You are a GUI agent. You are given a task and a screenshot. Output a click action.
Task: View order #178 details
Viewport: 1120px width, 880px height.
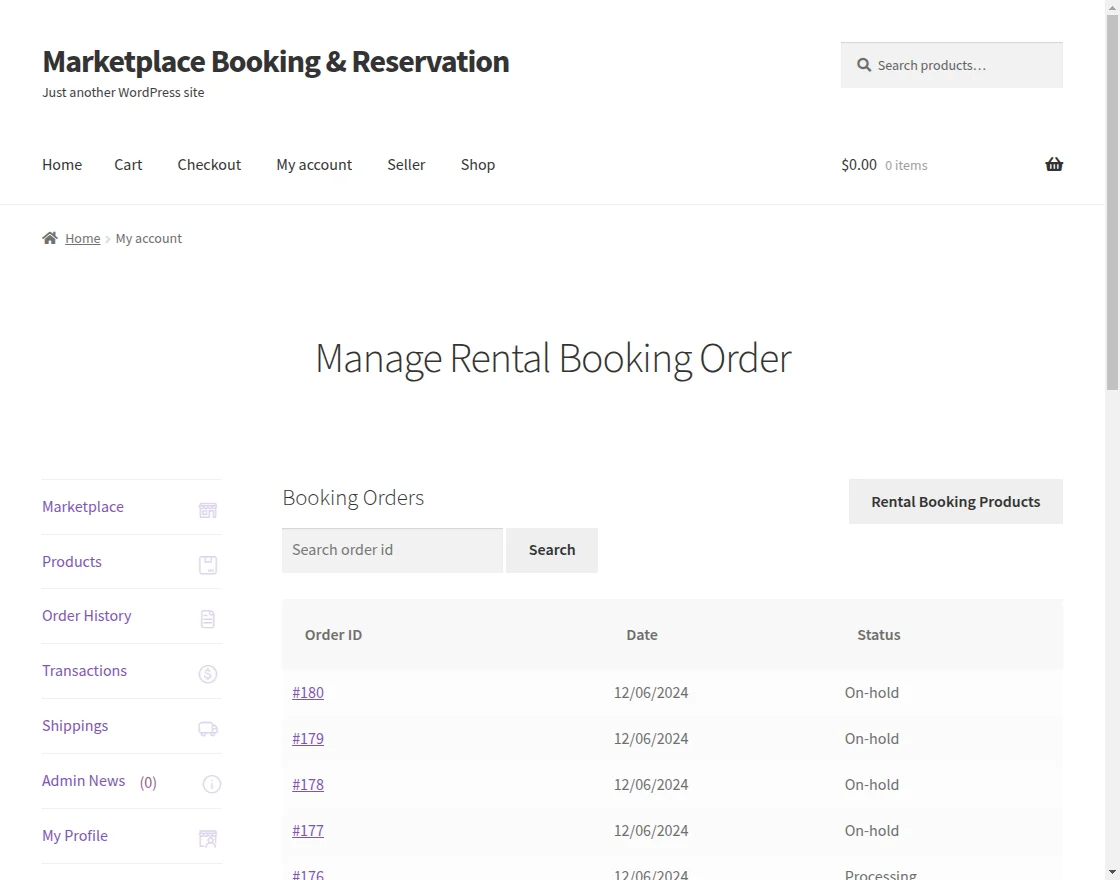[308, 784]
